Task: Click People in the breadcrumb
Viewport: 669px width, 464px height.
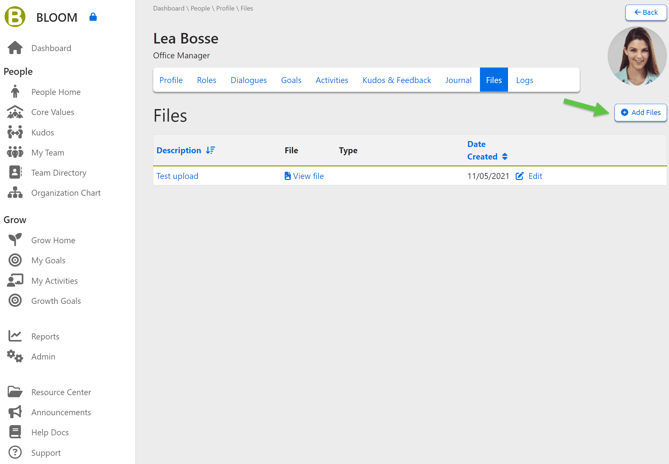Action: tap(200, 8)
